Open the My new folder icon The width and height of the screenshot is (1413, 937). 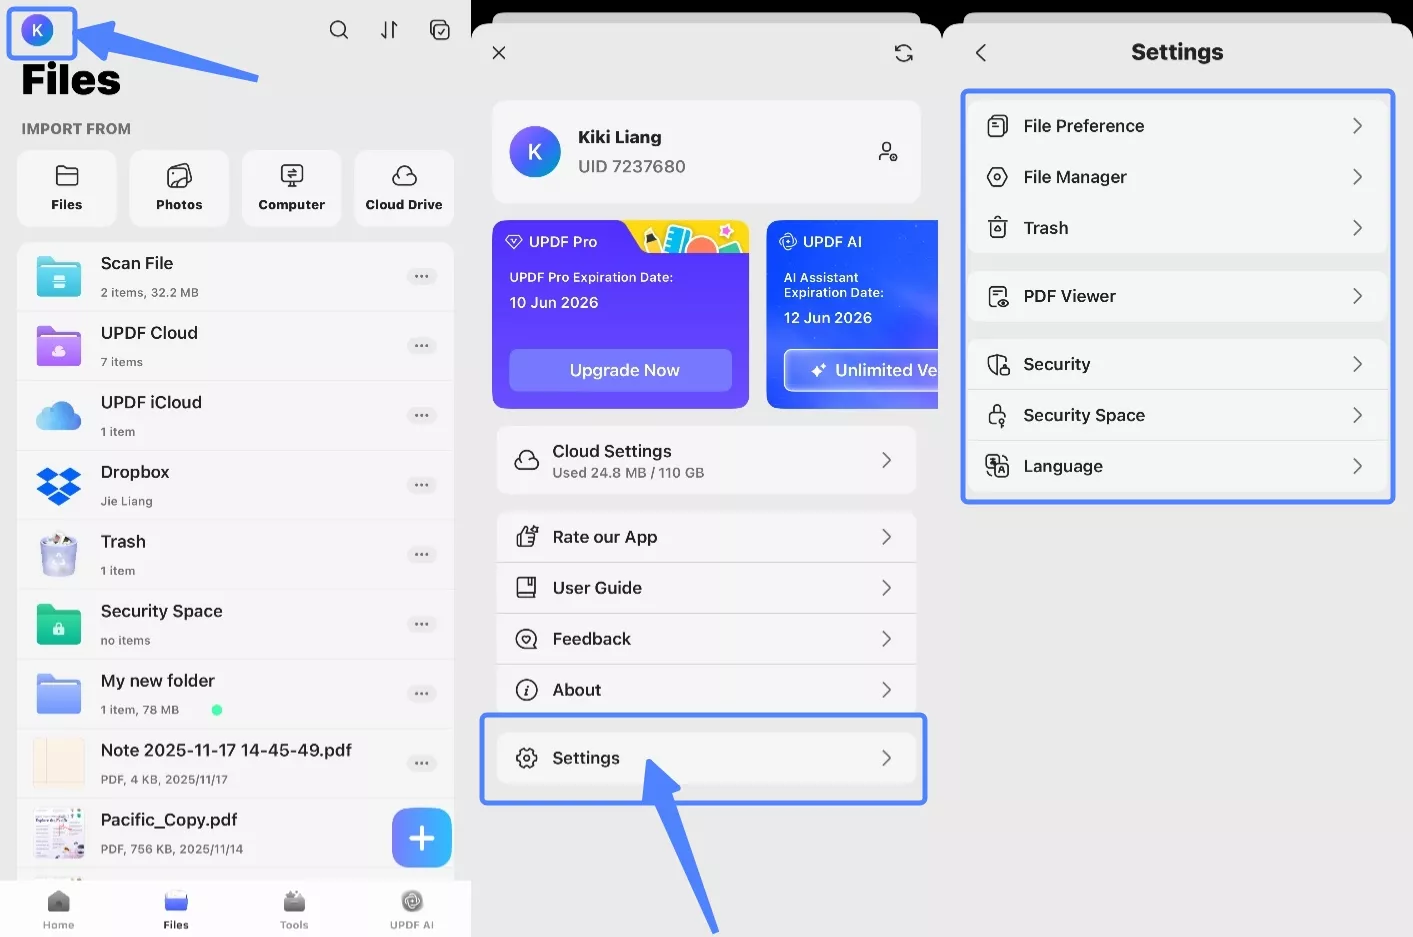coord(59,694)
